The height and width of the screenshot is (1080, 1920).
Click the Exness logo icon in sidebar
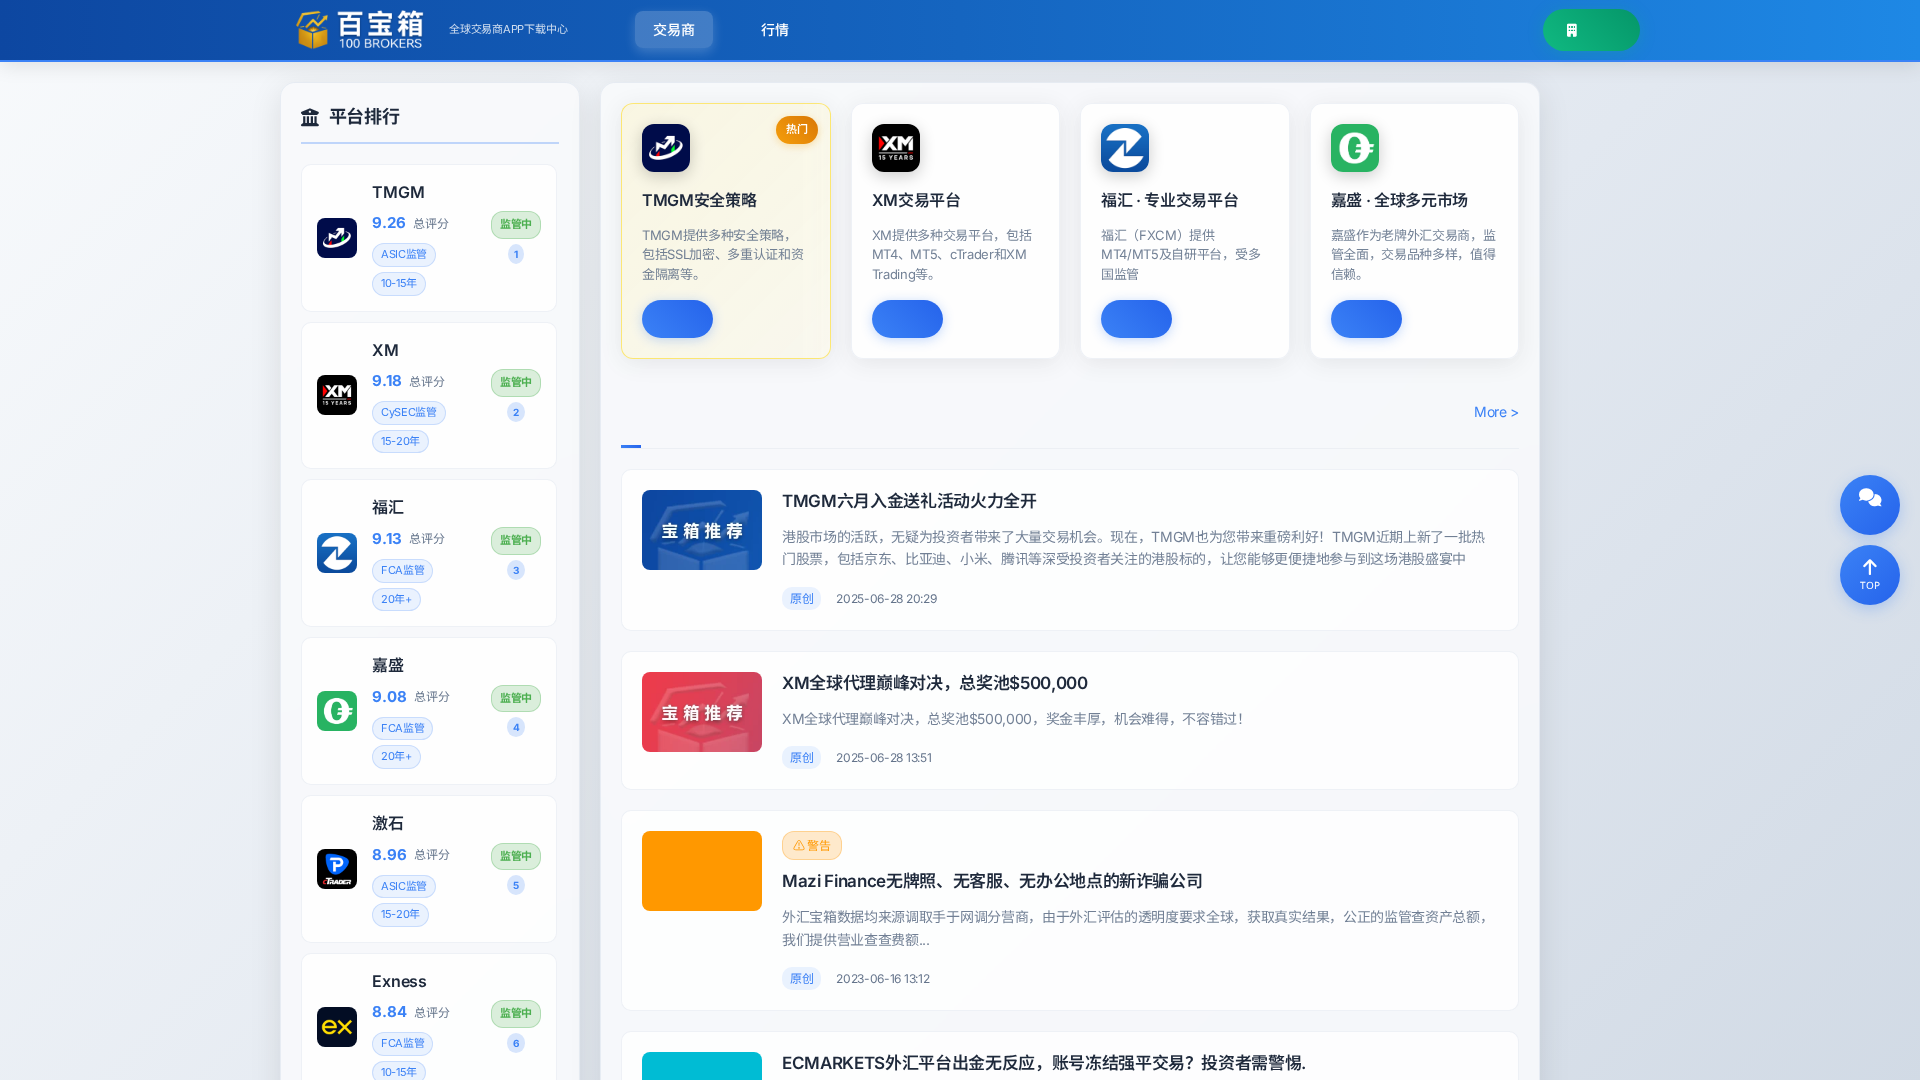(337, 1026)
